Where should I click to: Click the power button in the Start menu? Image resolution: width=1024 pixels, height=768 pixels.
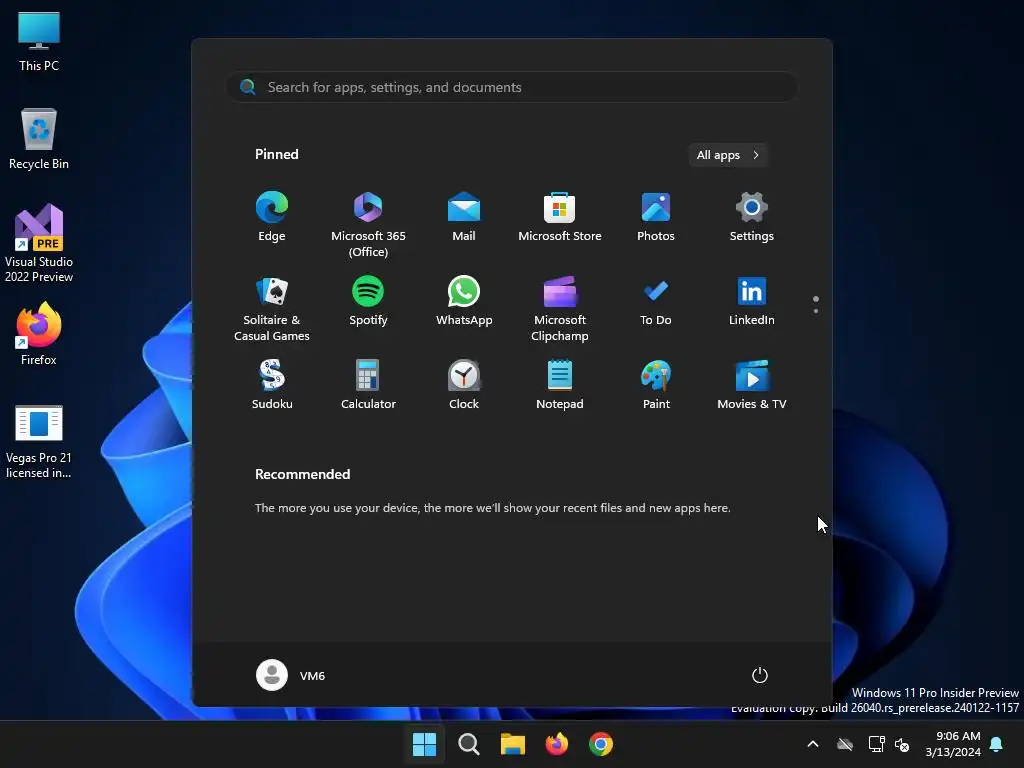tap(760, 675)
